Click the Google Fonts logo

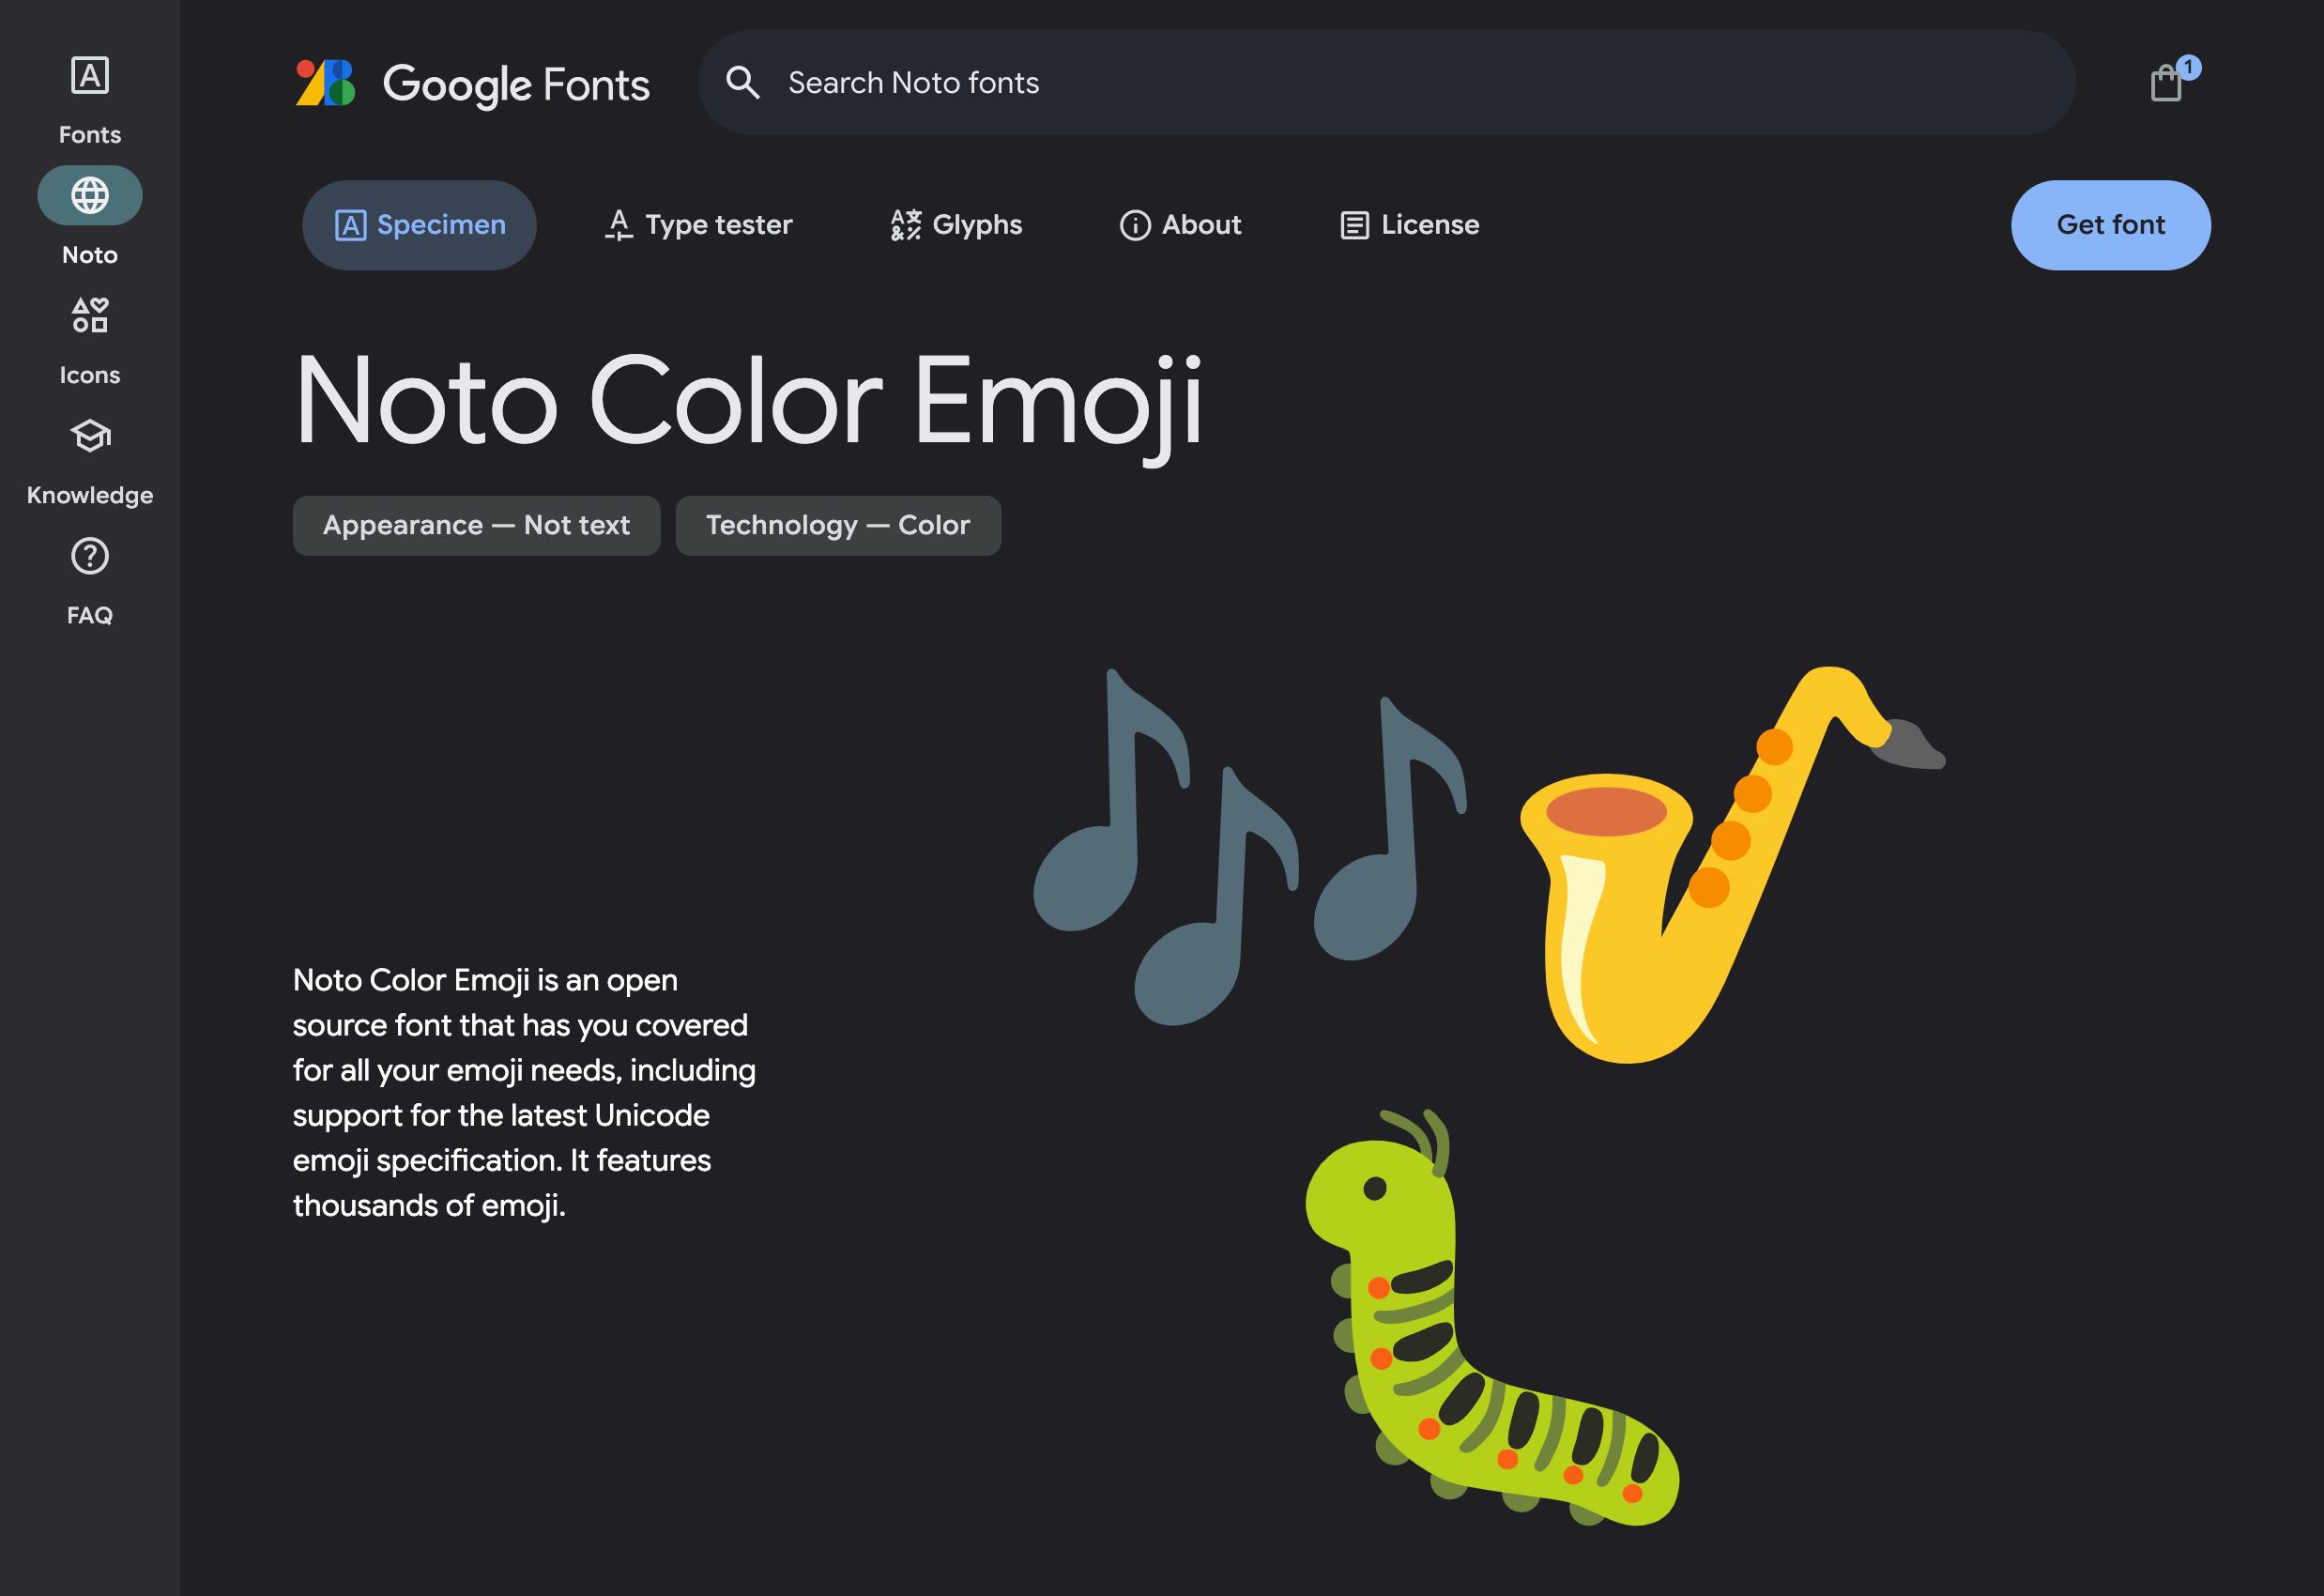pyautogui.click(x=472, y=83)
